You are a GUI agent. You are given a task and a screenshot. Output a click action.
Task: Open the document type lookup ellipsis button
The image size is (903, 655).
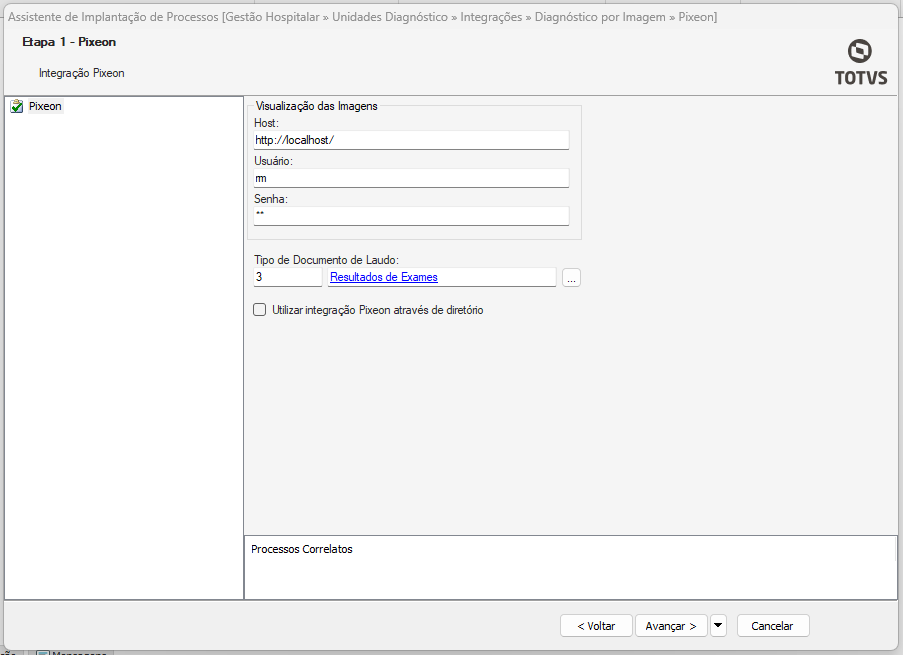tap(571, 278)
